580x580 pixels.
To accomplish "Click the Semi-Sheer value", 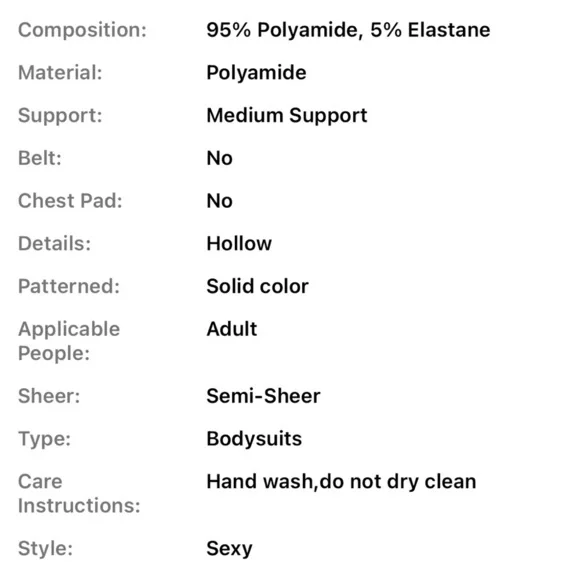I will click(263, 396).
